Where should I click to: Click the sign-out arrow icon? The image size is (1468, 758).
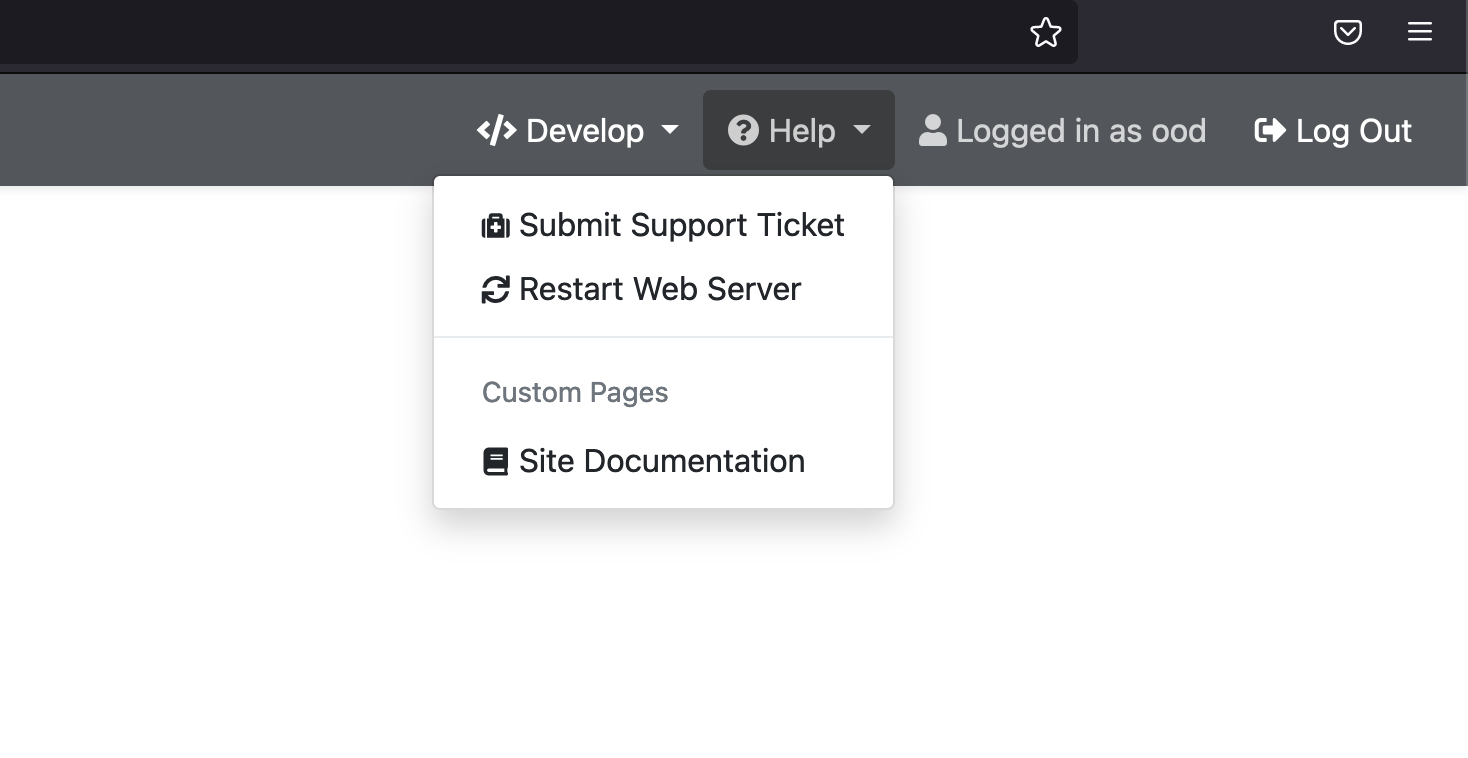(1270, 131)
